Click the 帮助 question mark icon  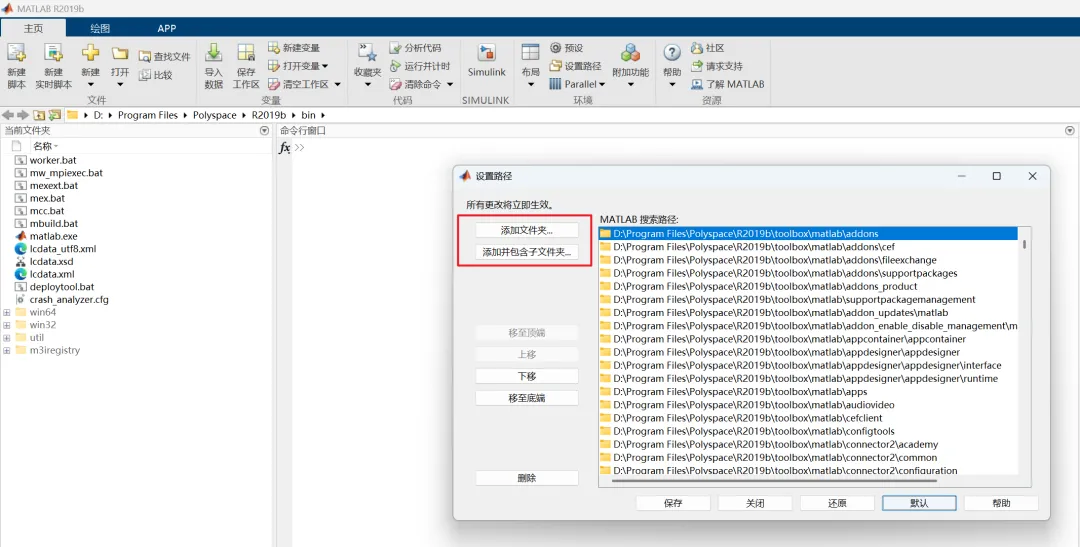click(x=672, y=53)
